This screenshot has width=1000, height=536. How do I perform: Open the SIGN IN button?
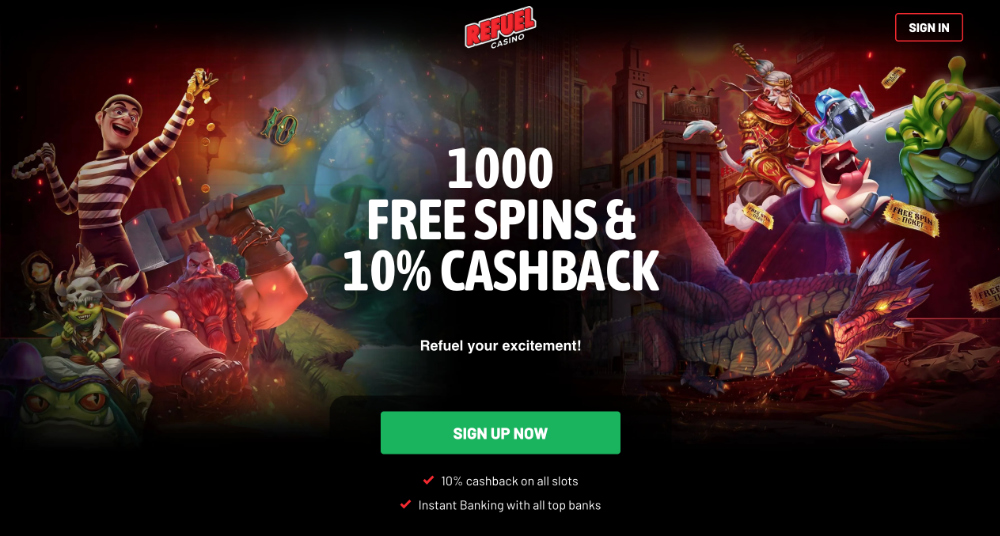pos(929,27)
